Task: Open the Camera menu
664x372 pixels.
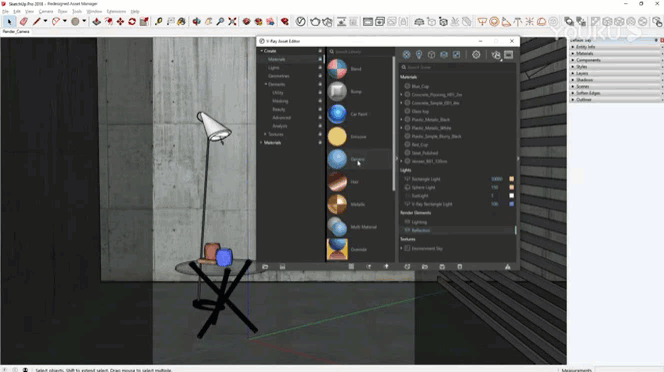Action: [x=46, y=11]
